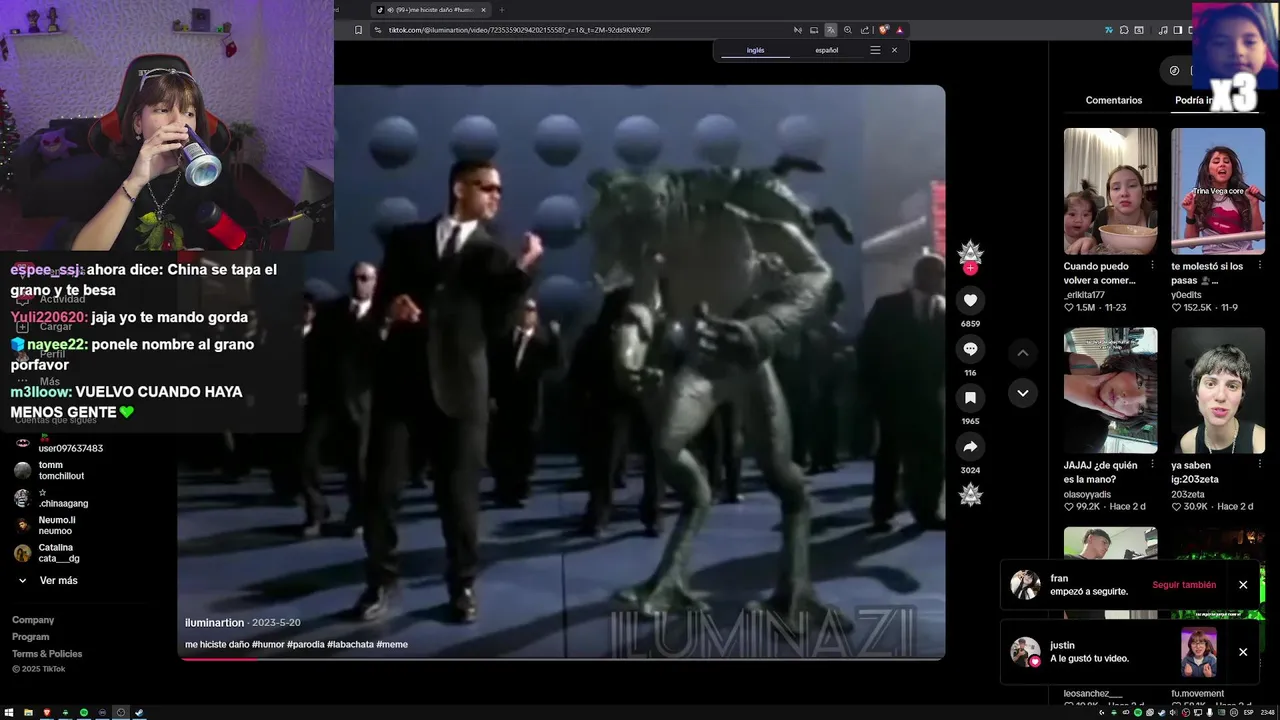Open Trina Vega core video thumbnail
1280x720 pixels.
click(x=1218, y=191)
